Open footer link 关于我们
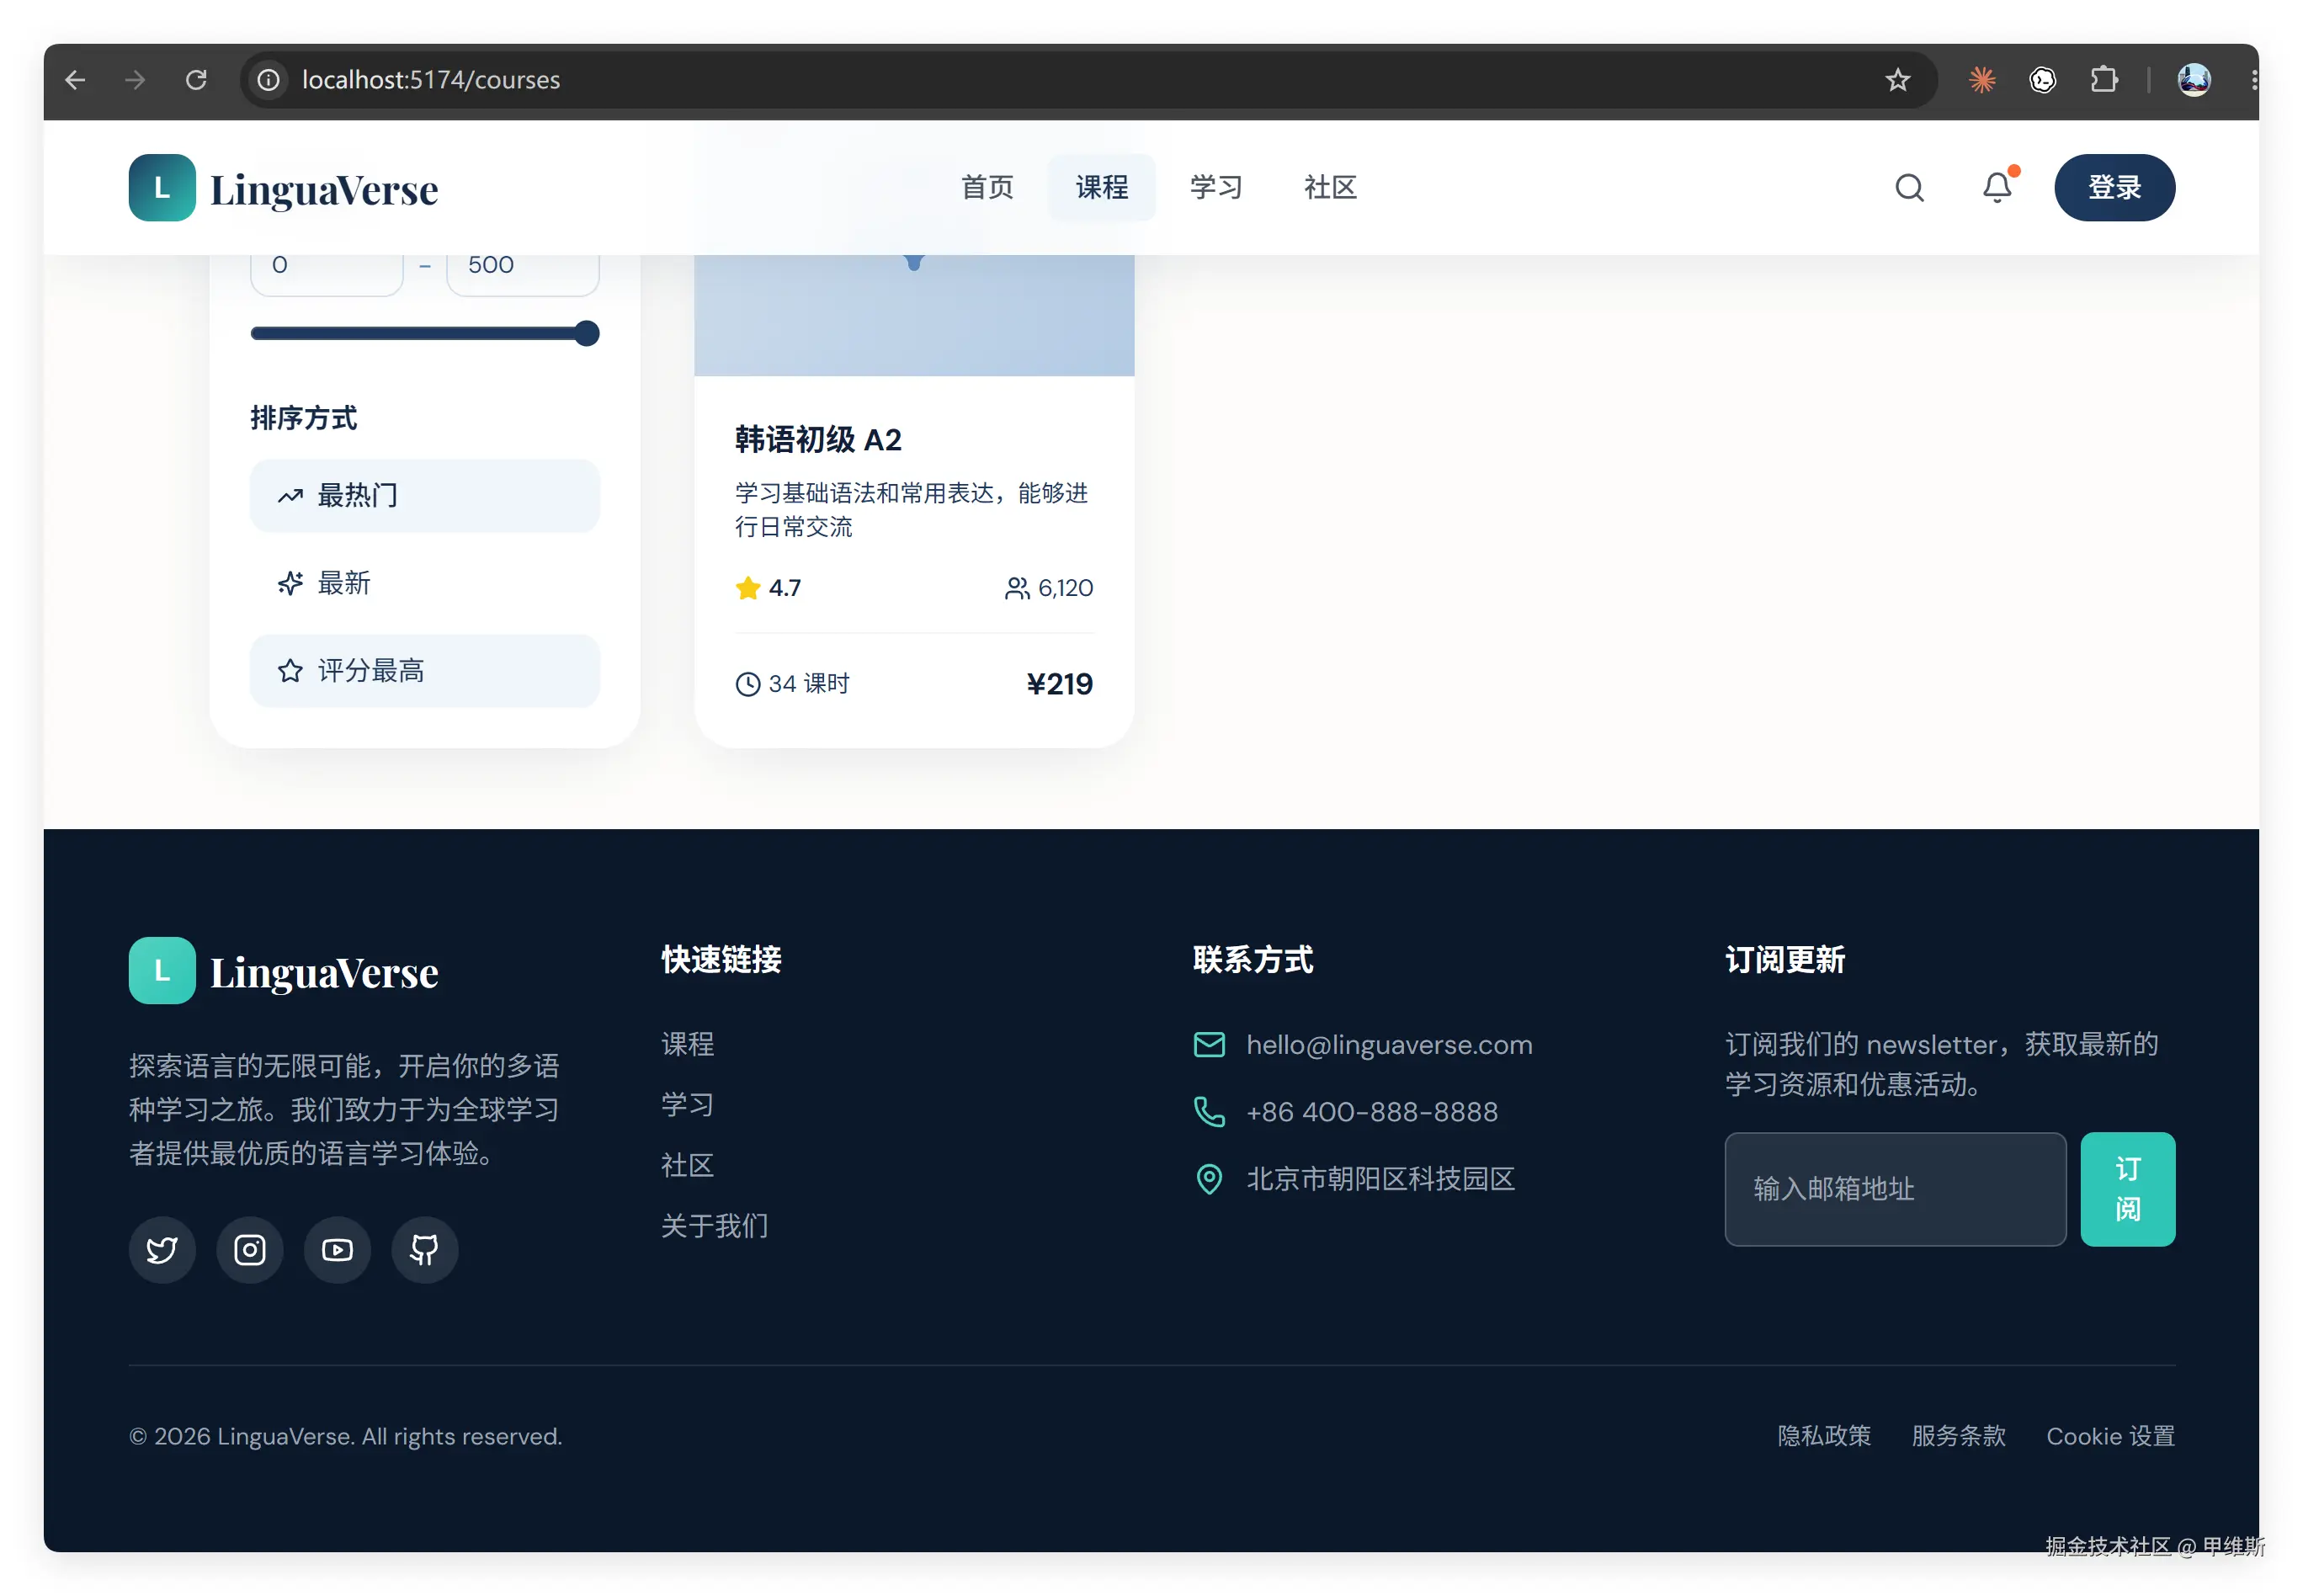This screenshot has width=2303, height=1596. [714, 1226]
